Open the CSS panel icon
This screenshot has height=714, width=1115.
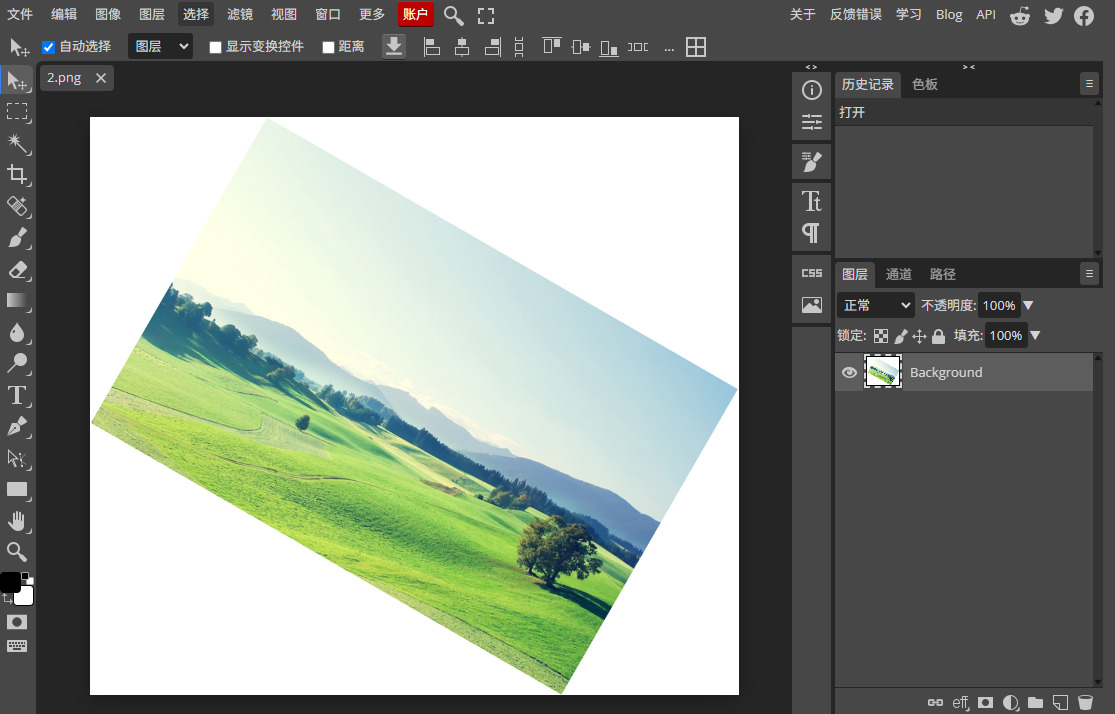tap(811, 273)
